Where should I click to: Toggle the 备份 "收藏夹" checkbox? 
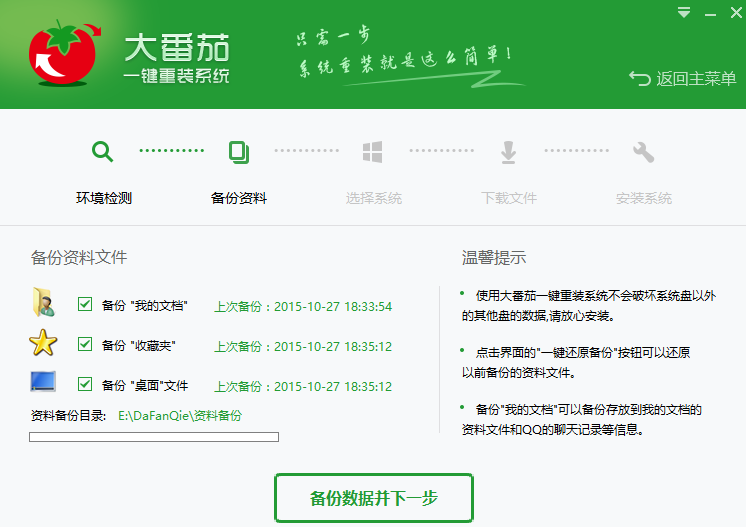point(85,344)
